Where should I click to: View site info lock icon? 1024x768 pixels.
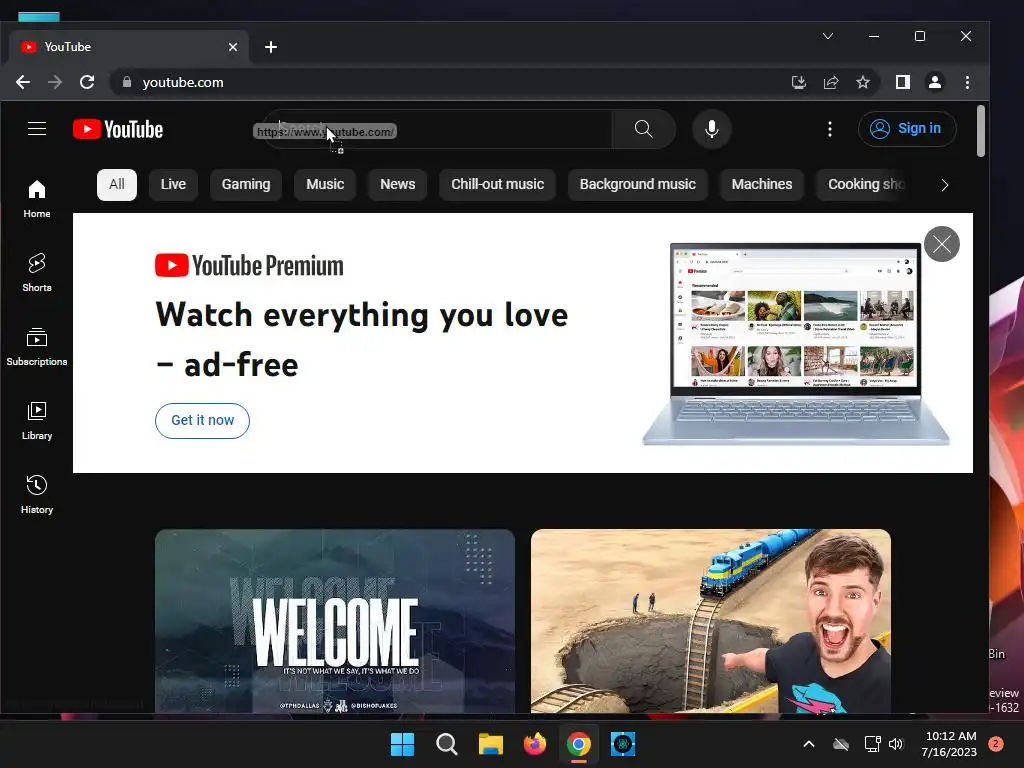click(127, 82)
